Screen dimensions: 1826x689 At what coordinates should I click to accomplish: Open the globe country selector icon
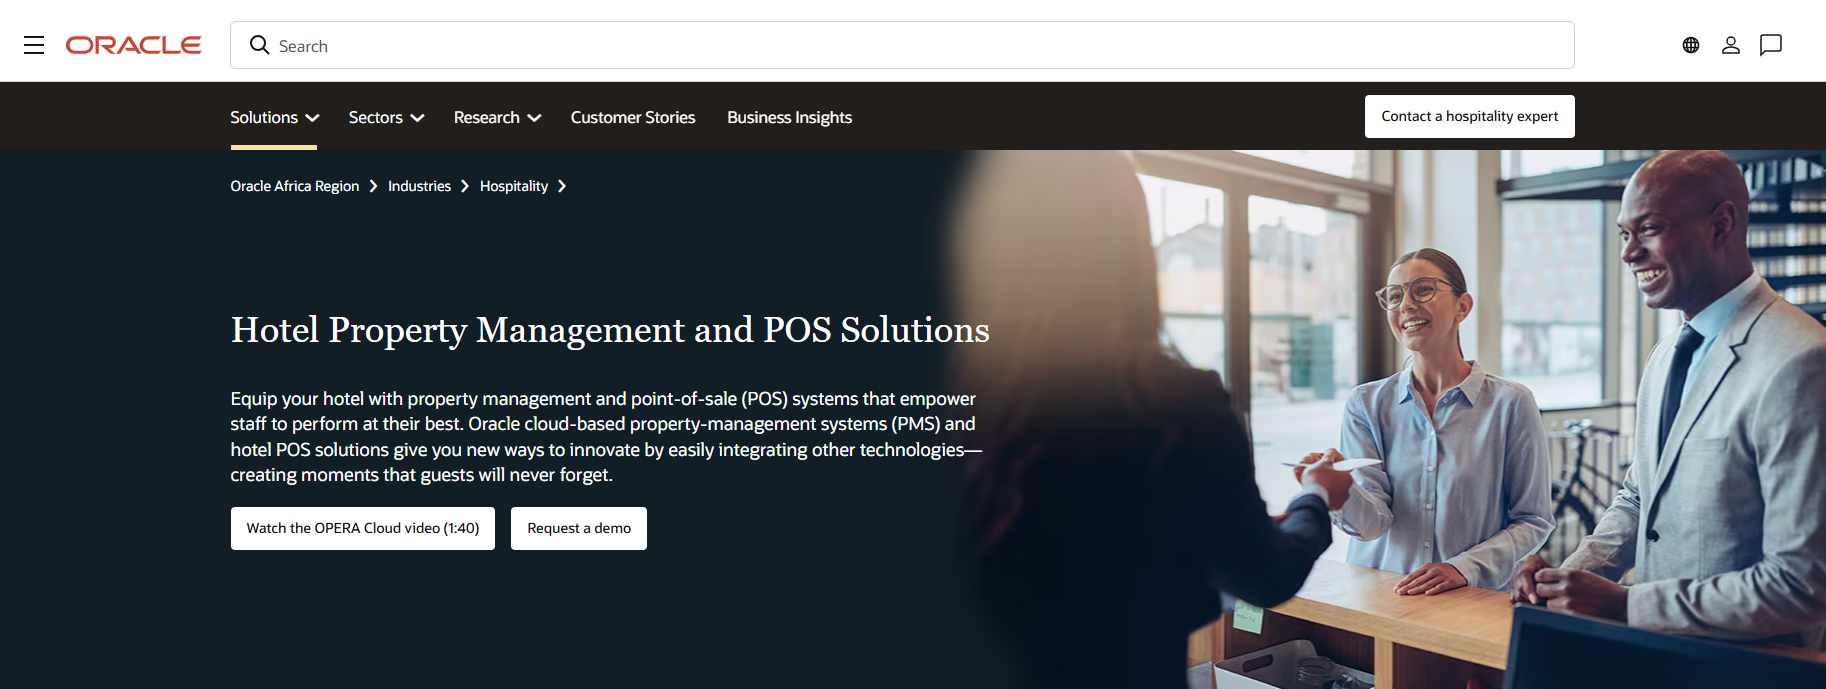click(1691, 45)
